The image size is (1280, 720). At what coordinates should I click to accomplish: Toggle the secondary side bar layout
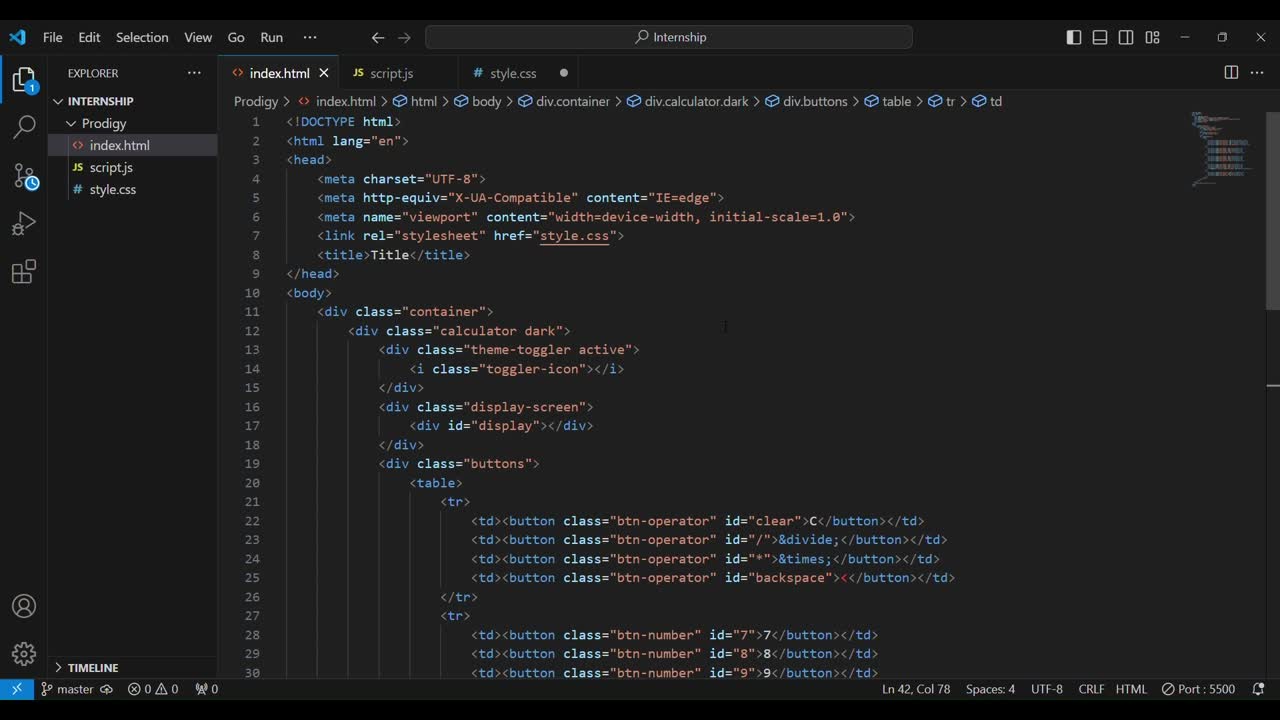tap(1126, 37)
